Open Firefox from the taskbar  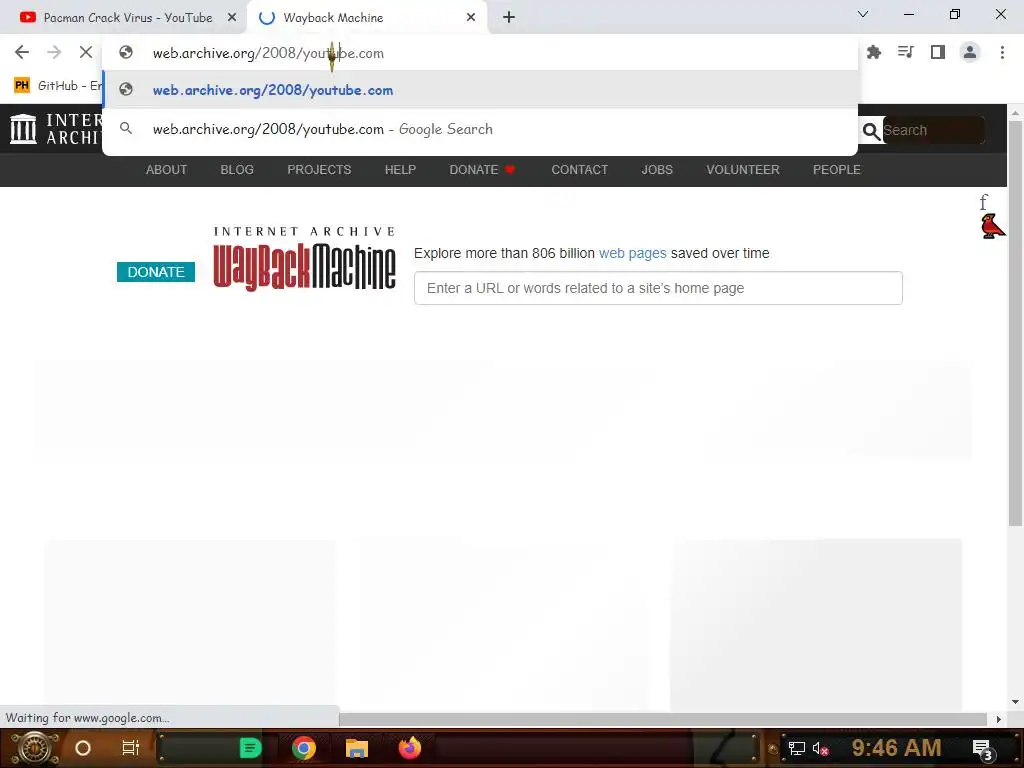click(410, 748)
